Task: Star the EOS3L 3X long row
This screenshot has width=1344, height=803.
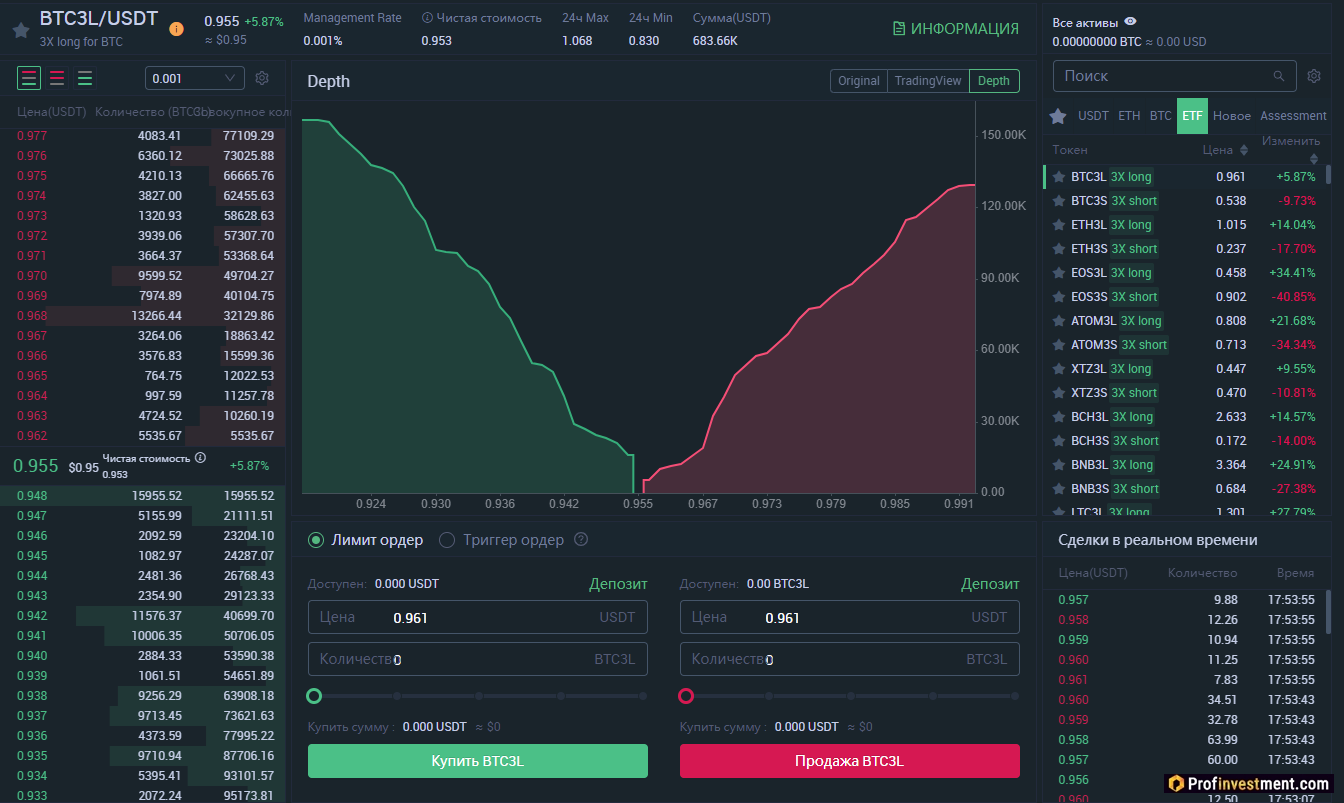Action: click(x=1059, y=273)
